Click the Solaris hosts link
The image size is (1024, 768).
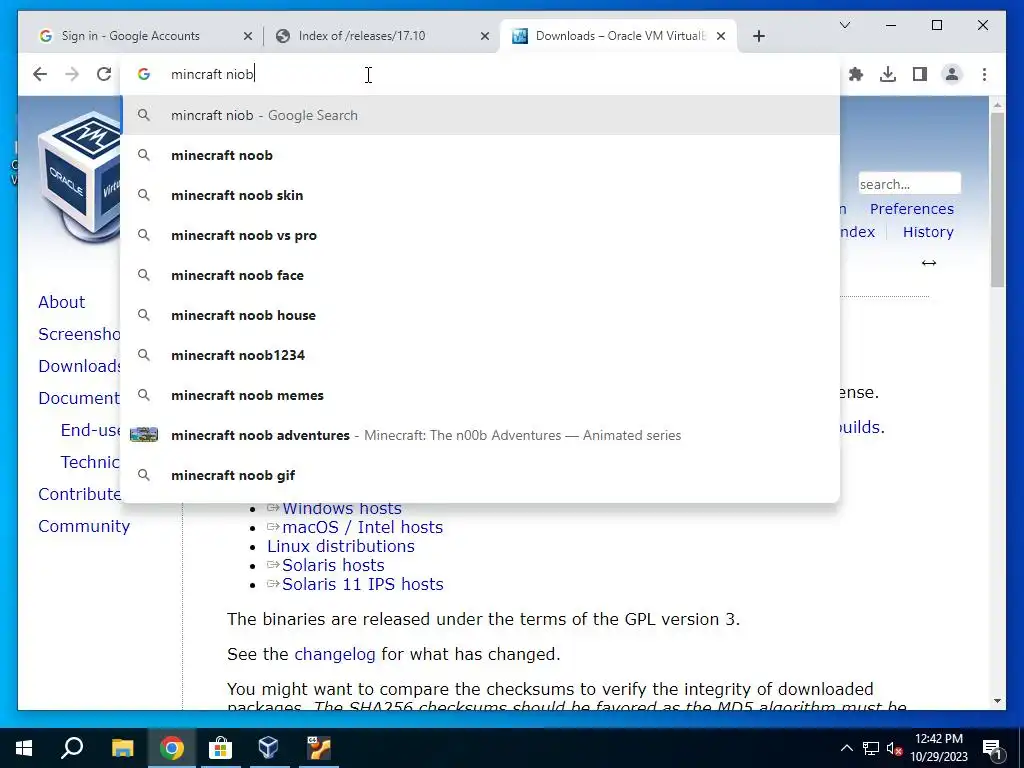pyautogui.click(x=333, y=565)
